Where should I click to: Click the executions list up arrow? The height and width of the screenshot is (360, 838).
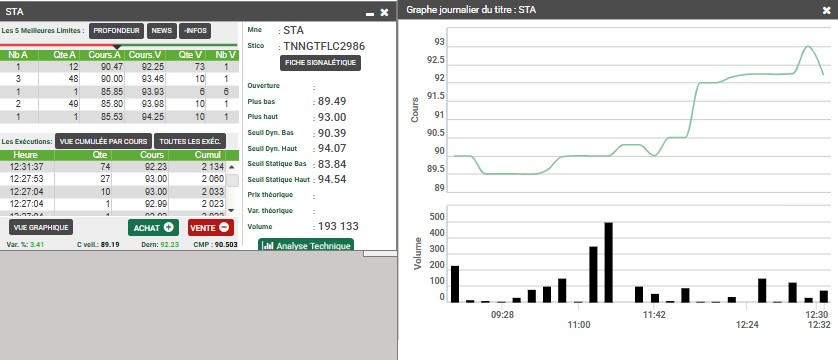(x=231, y=166)
